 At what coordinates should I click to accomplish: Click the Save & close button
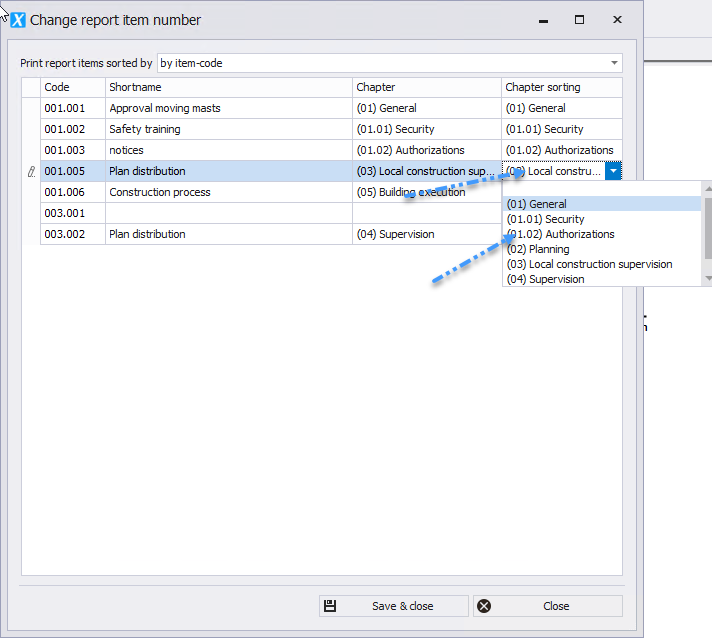(x=393, y=606)
